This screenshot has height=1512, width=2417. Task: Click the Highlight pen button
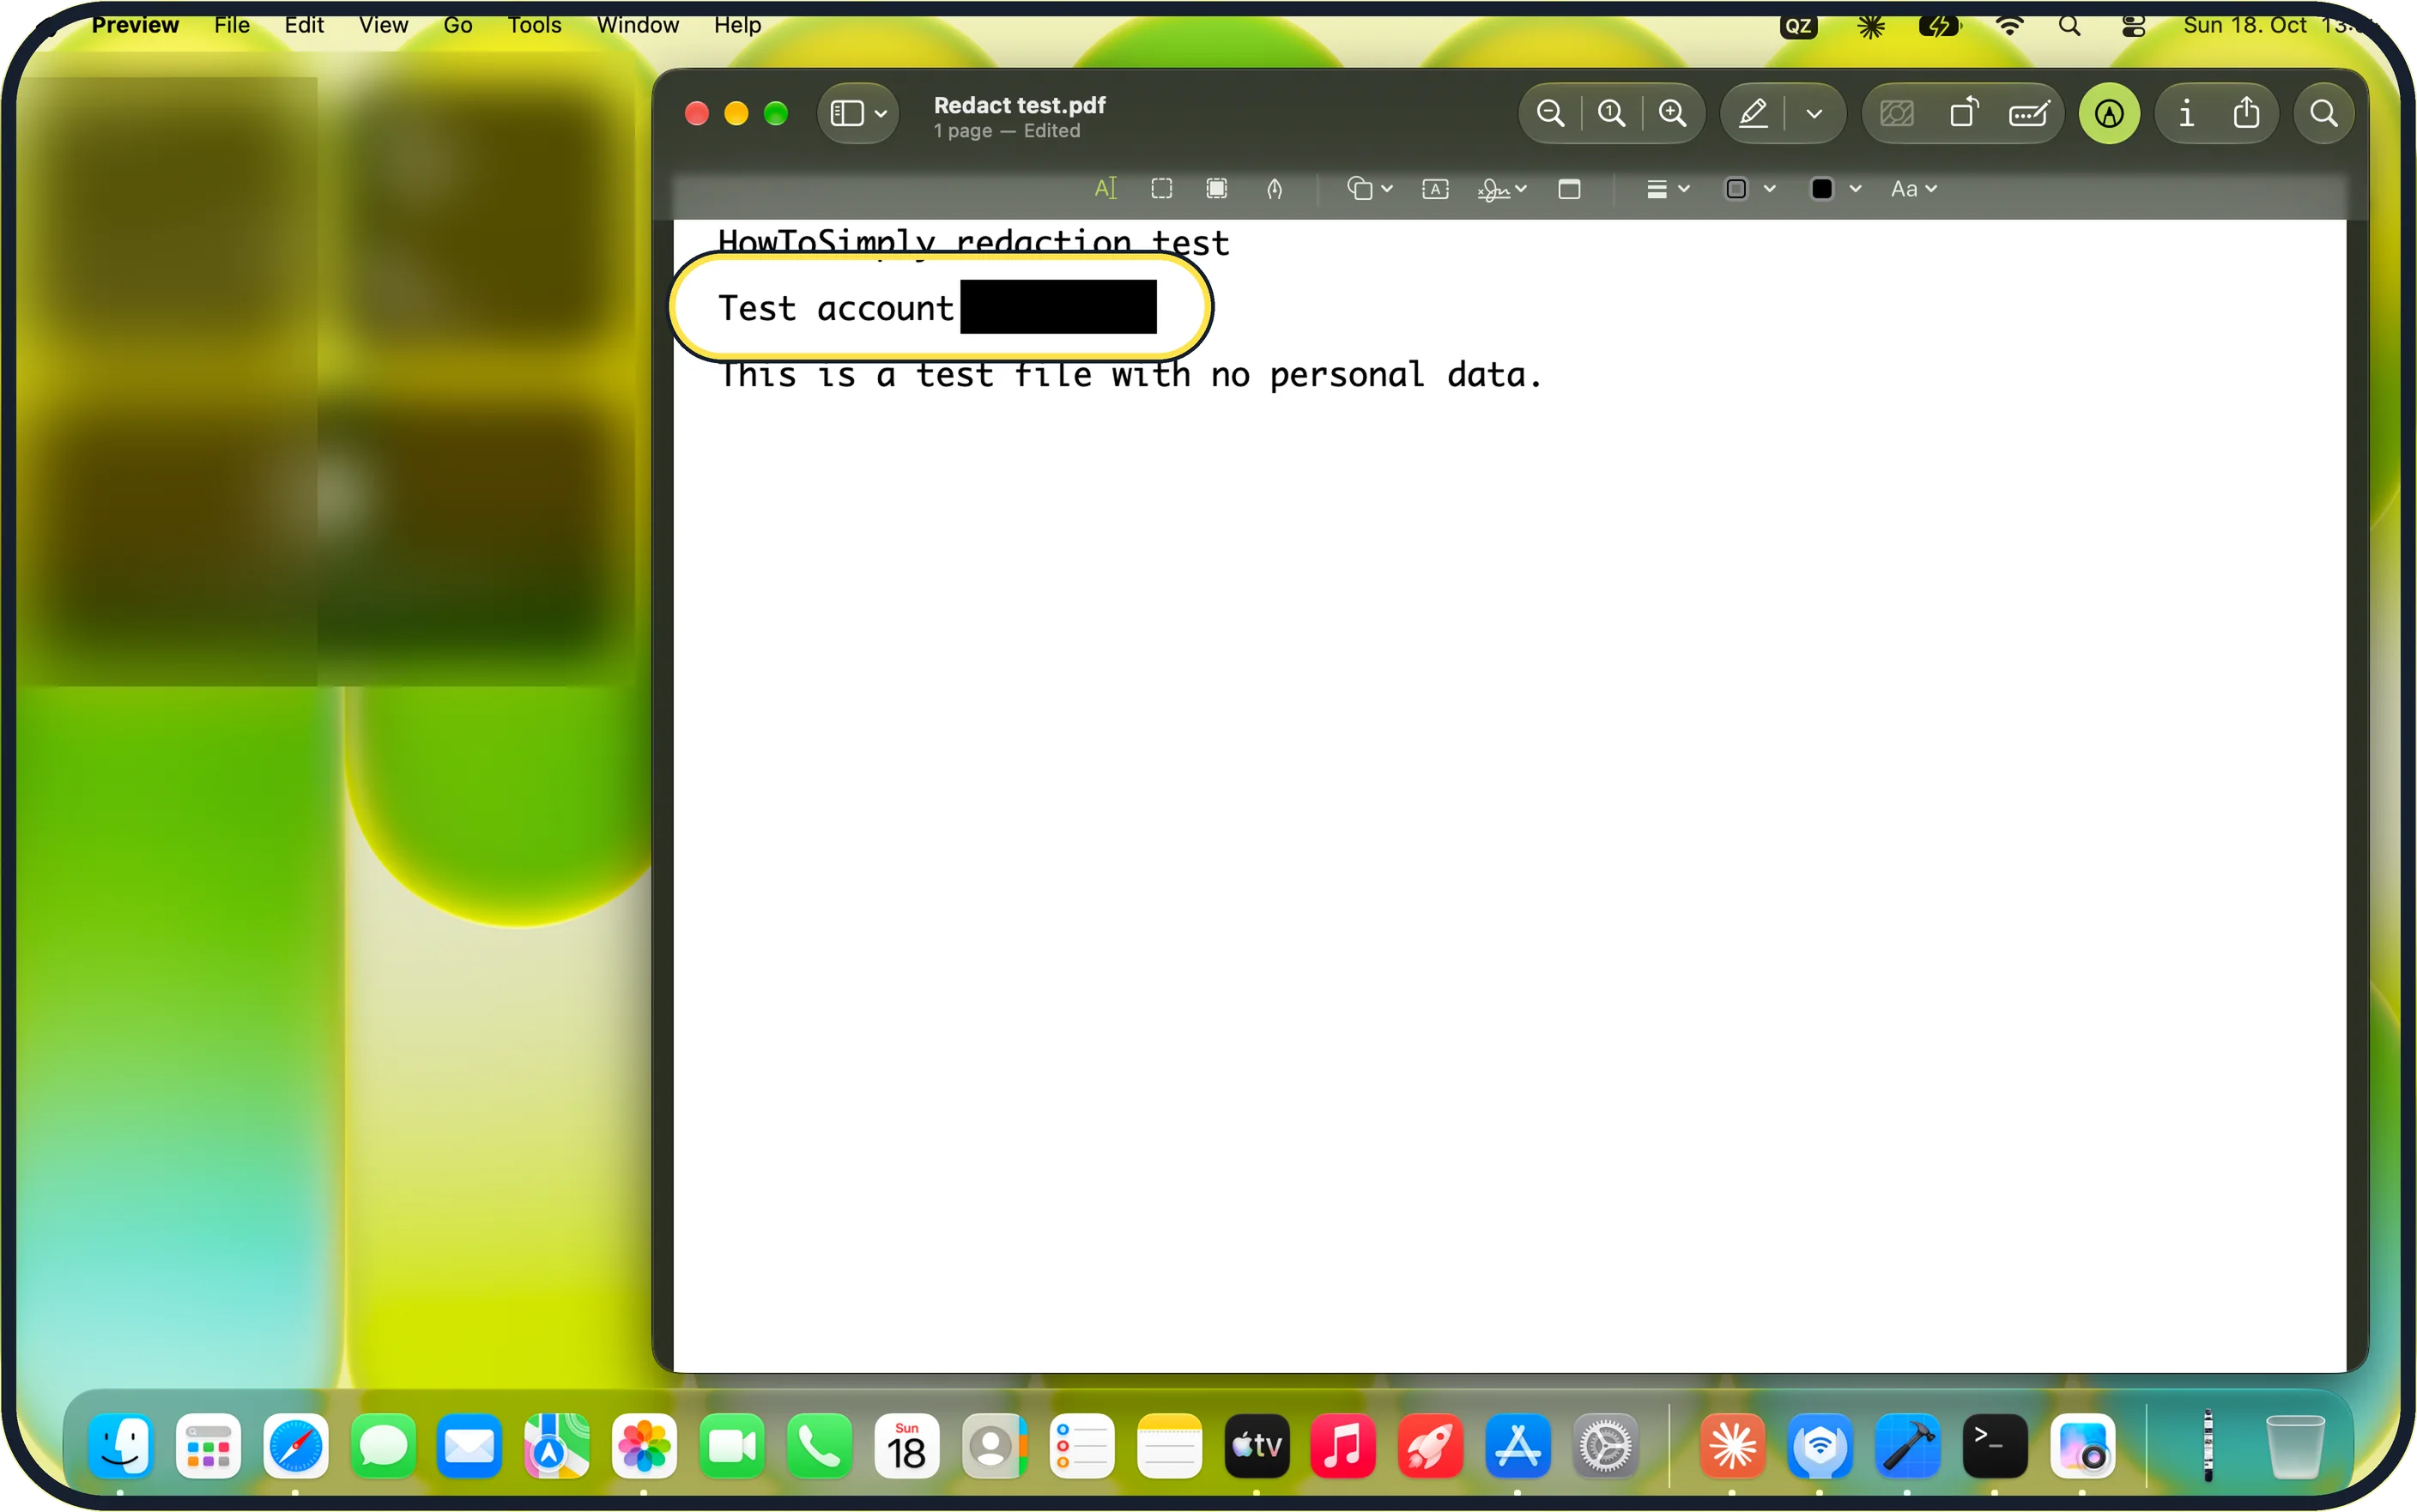pos(1753,113)
